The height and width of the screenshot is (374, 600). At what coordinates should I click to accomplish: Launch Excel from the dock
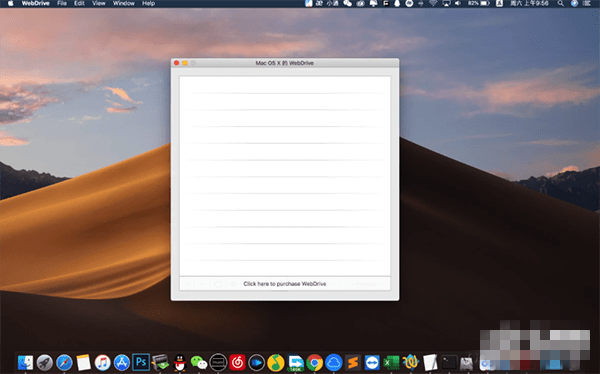pyautogui.click(x=391, y=362)
